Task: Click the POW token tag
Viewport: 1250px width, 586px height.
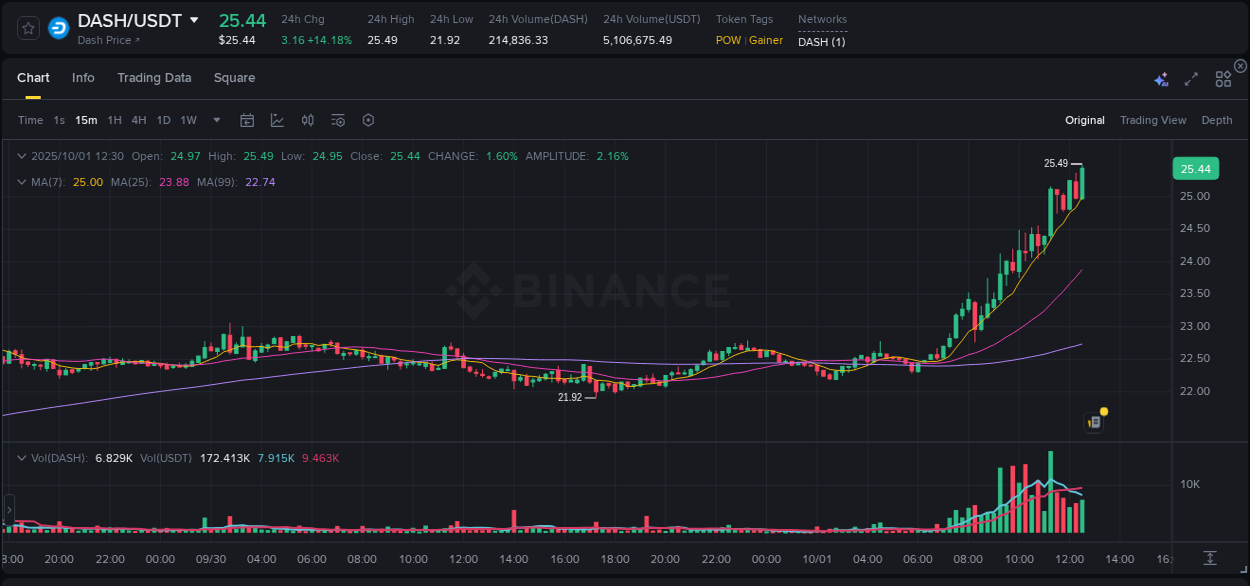Action: [727, 40]
